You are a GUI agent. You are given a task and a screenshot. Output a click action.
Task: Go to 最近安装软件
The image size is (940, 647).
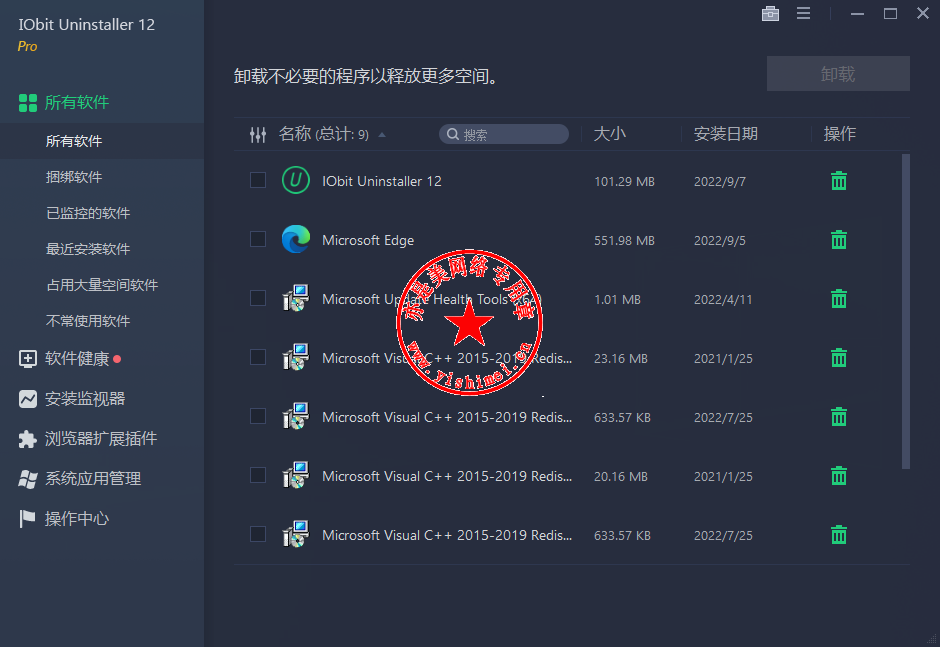pos(88,249)
